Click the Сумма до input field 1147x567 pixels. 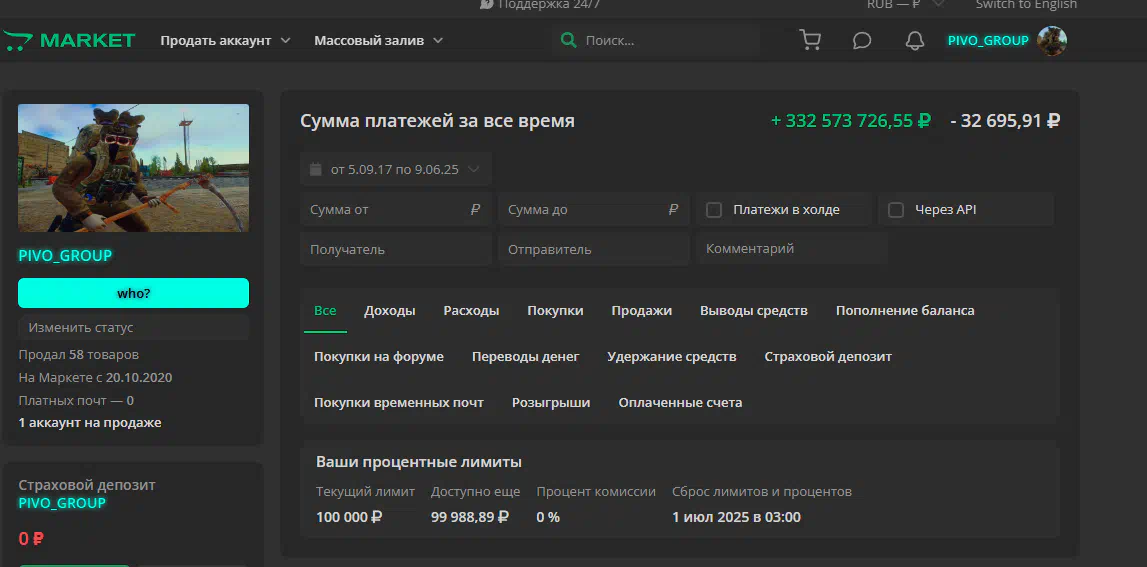click(594, 210)
